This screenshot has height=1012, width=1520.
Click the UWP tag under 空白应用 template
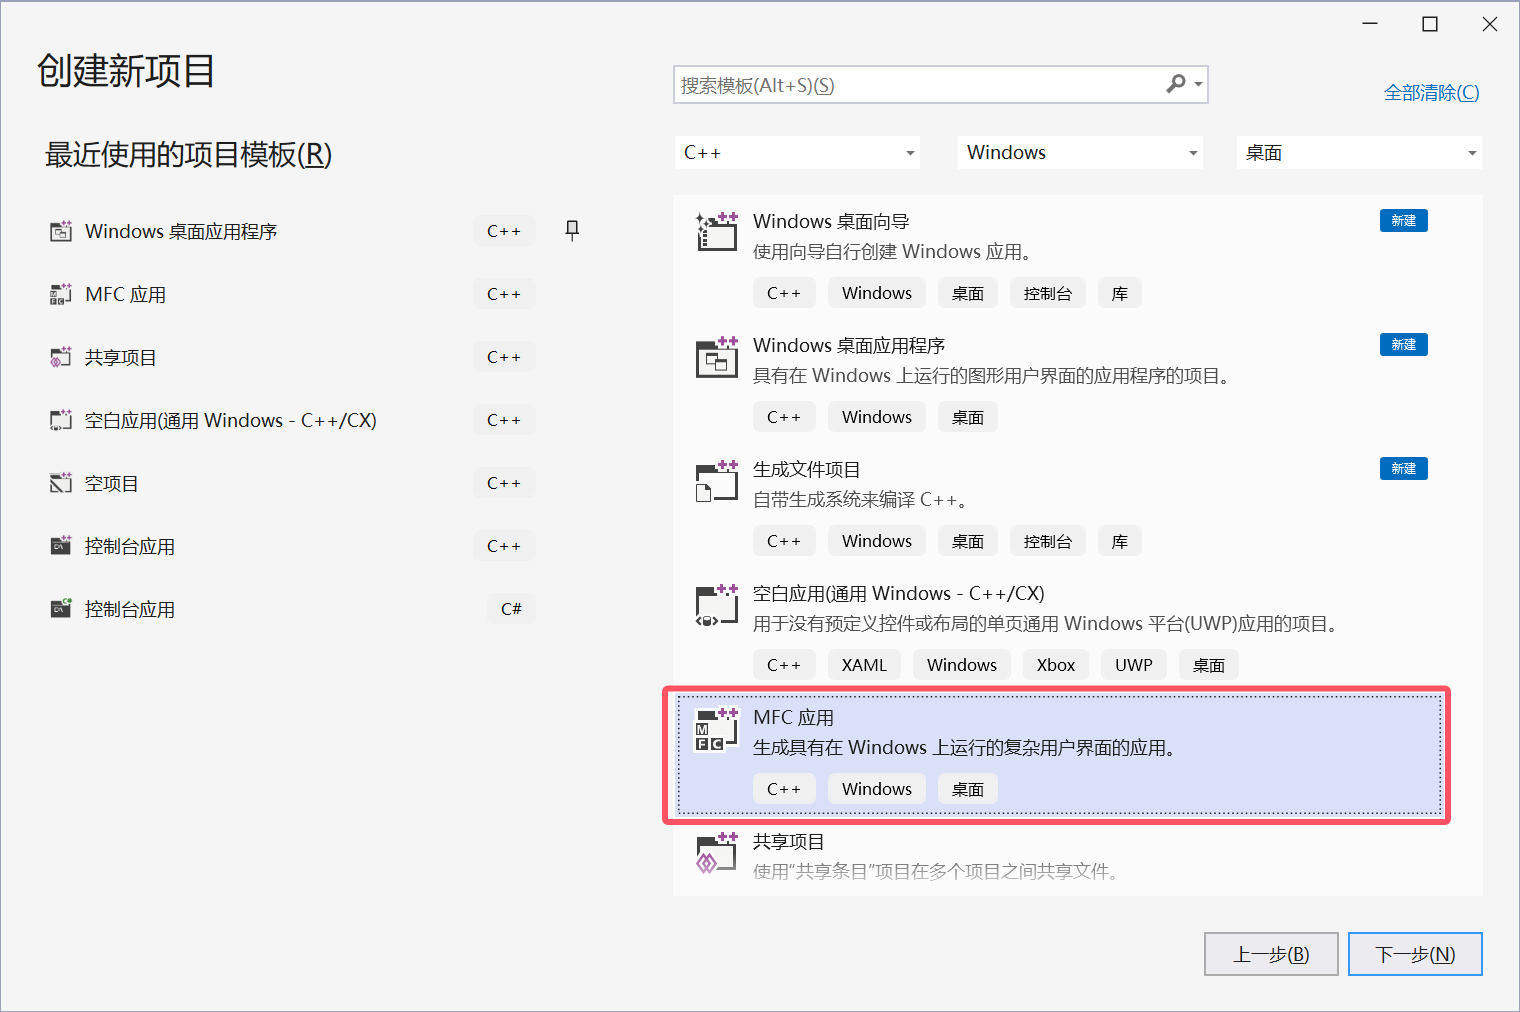pyautogui.click(x=1134, y=665)
